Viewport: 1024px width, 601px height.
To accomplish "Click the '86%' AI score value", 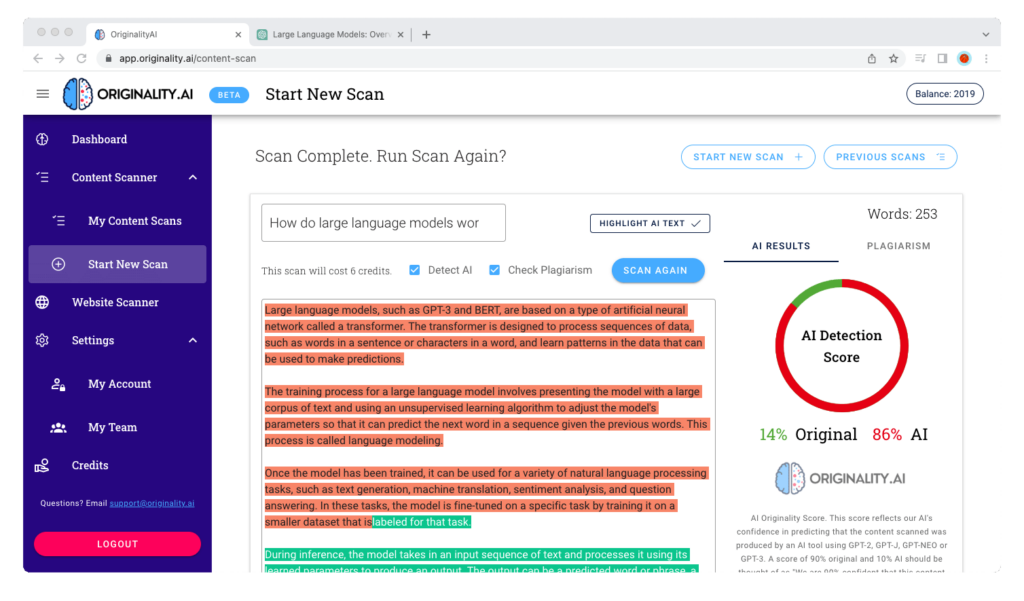I will pos(887,435).
